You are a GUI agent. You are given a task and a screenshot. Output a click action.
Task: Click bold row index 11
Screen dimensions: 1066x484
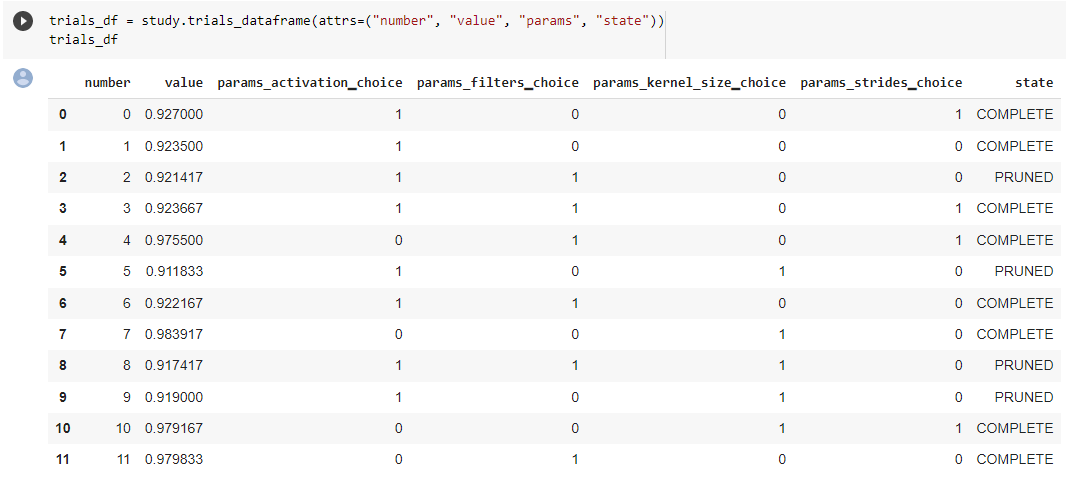click(x=60, y=459)
